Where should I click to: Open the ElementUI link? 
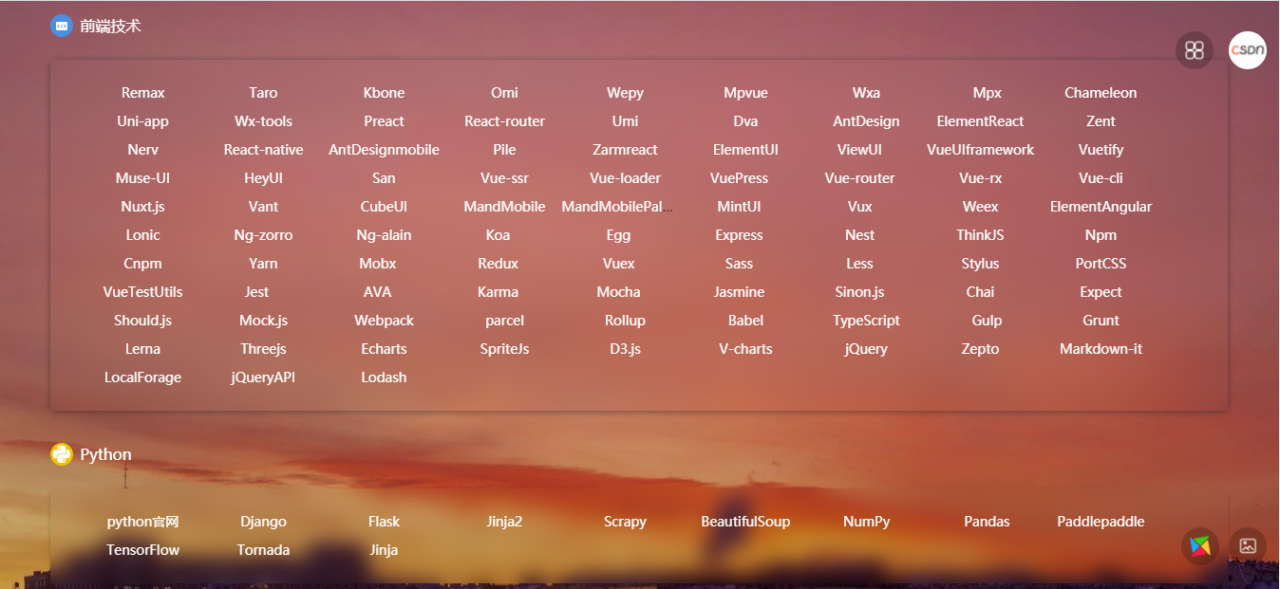(x=746, y=150)
